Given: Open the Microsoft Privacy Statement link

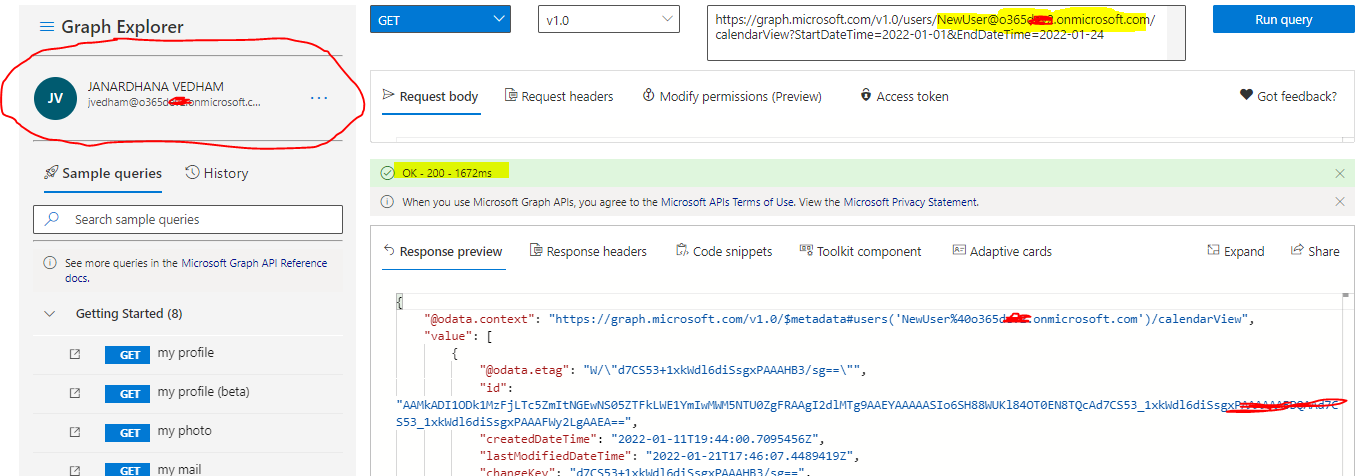Looking at the screenshot, I should point(911,202).
